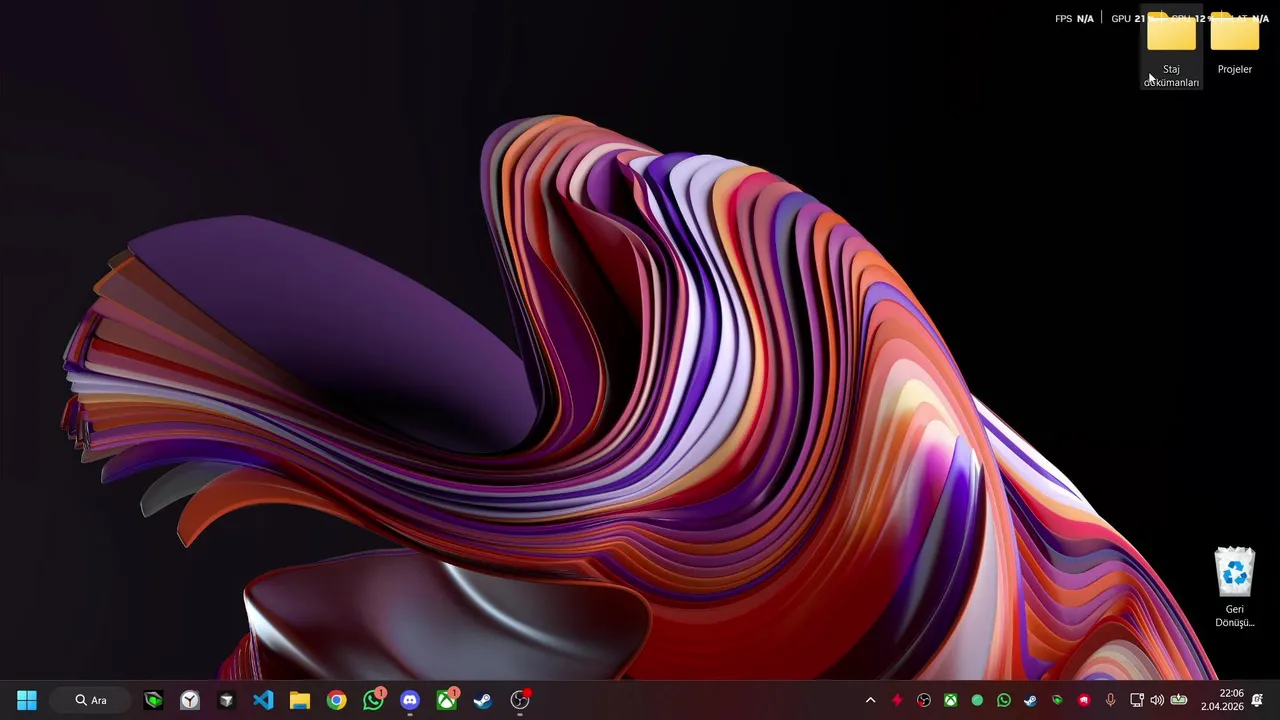The height and width of the screenshot is (720, 1280).
Task: Launch Google Chrome from taskbar
Action: (x=337, y=700)
